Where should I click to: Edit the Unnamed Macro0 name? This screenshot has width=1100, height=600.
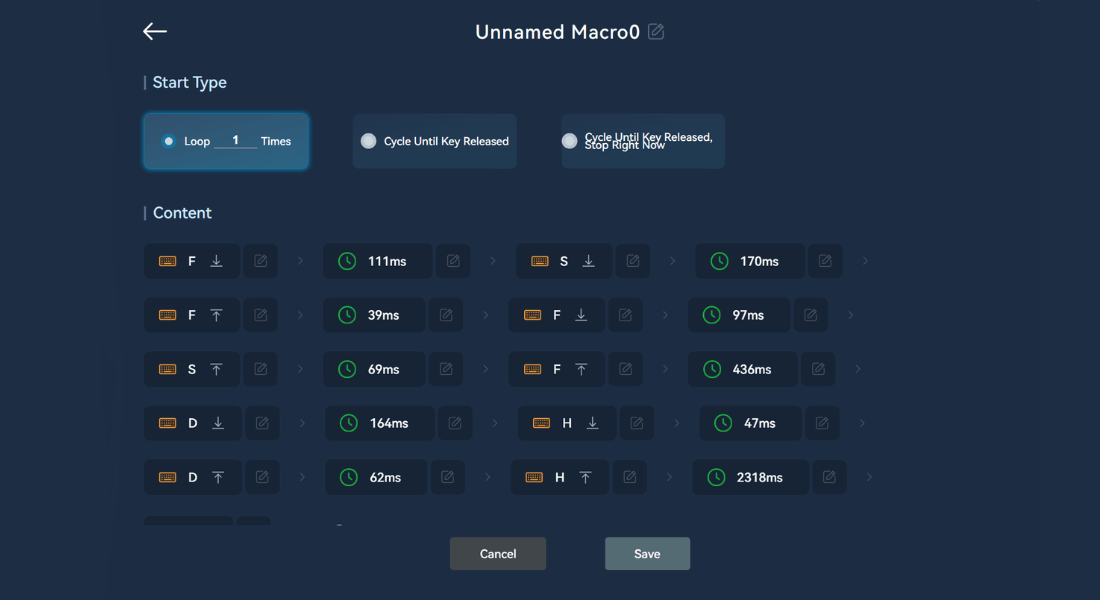coord(656,32)
